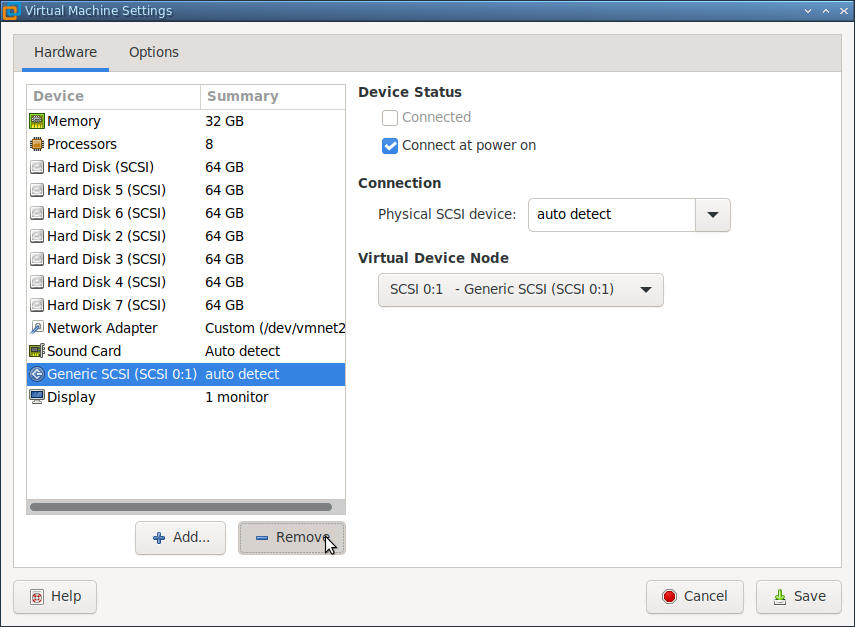855x627 pixels.
Task: Click the VMware icon in title bar
Action: [11, 11]
